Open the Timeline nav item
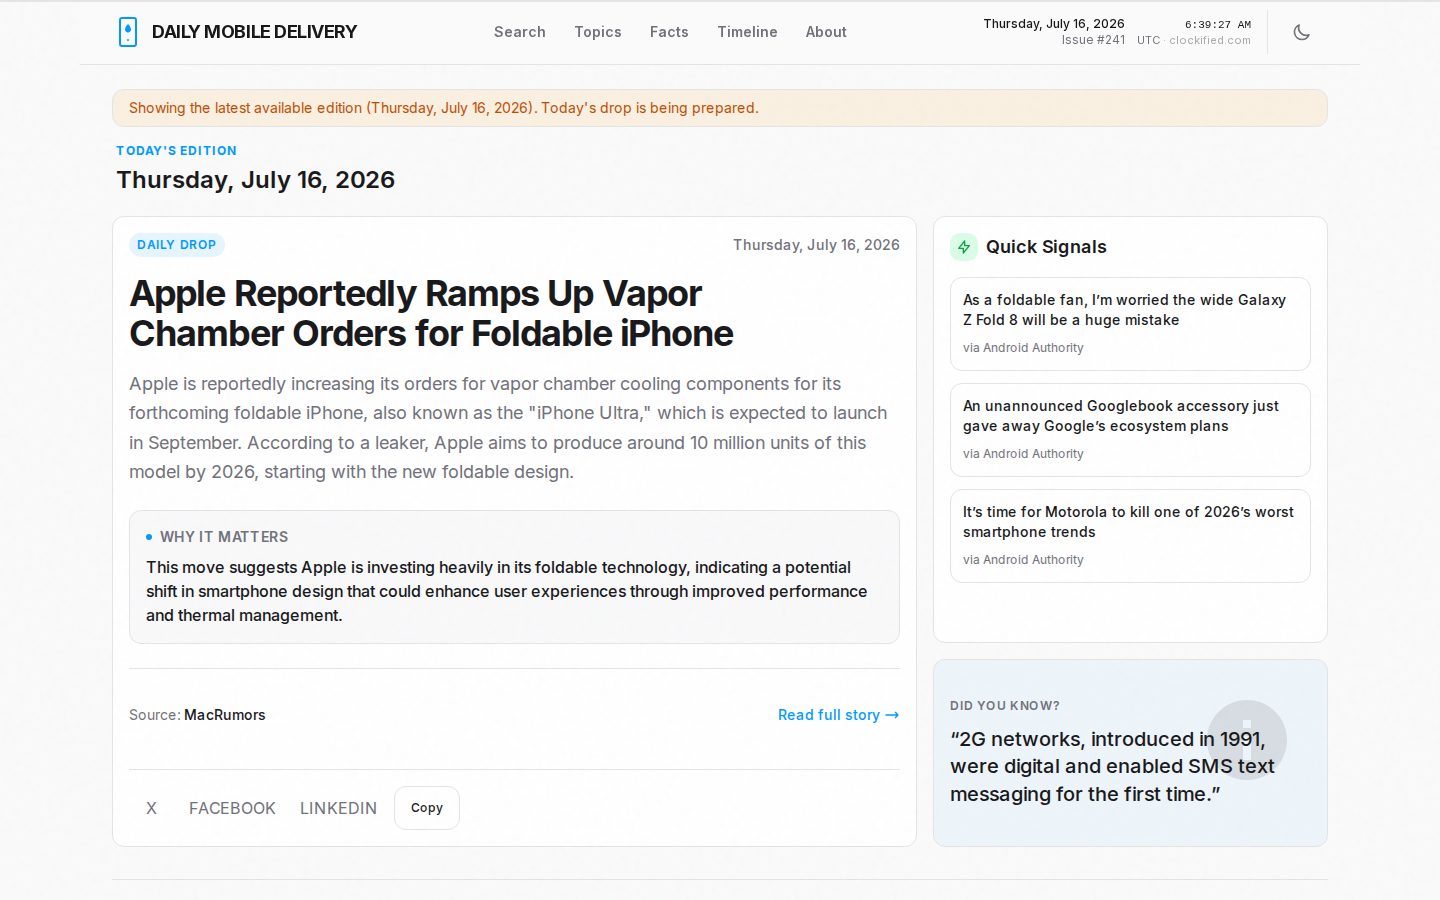Image resolution: width=1440 pixels, height=900 pixels. pyautogui.click(x=747, y=32)
